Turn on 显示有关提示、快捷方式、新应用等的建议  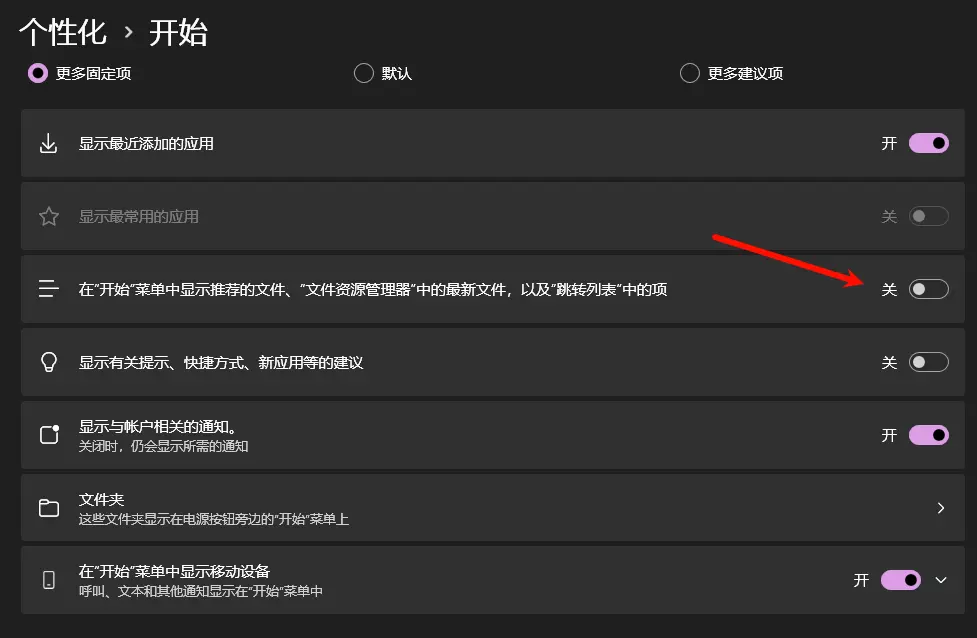click(x=928, y=362)
